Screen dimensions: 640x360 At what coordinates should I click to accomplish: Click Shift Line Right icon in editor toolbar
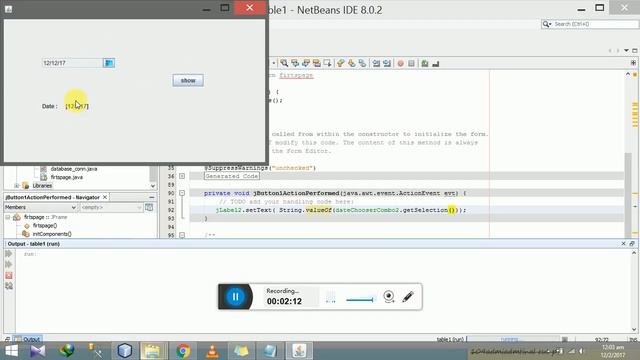coord(387,63)
